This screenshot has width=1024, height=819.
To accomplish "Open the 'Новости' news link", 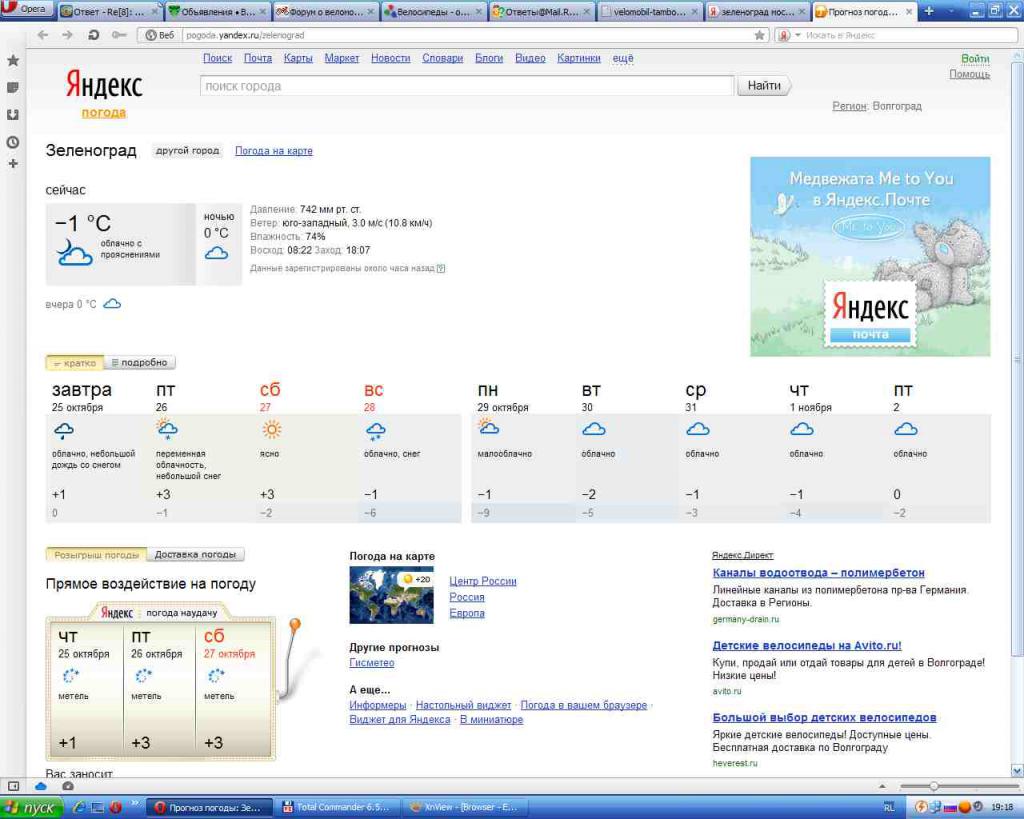I will tap(391, 58).
